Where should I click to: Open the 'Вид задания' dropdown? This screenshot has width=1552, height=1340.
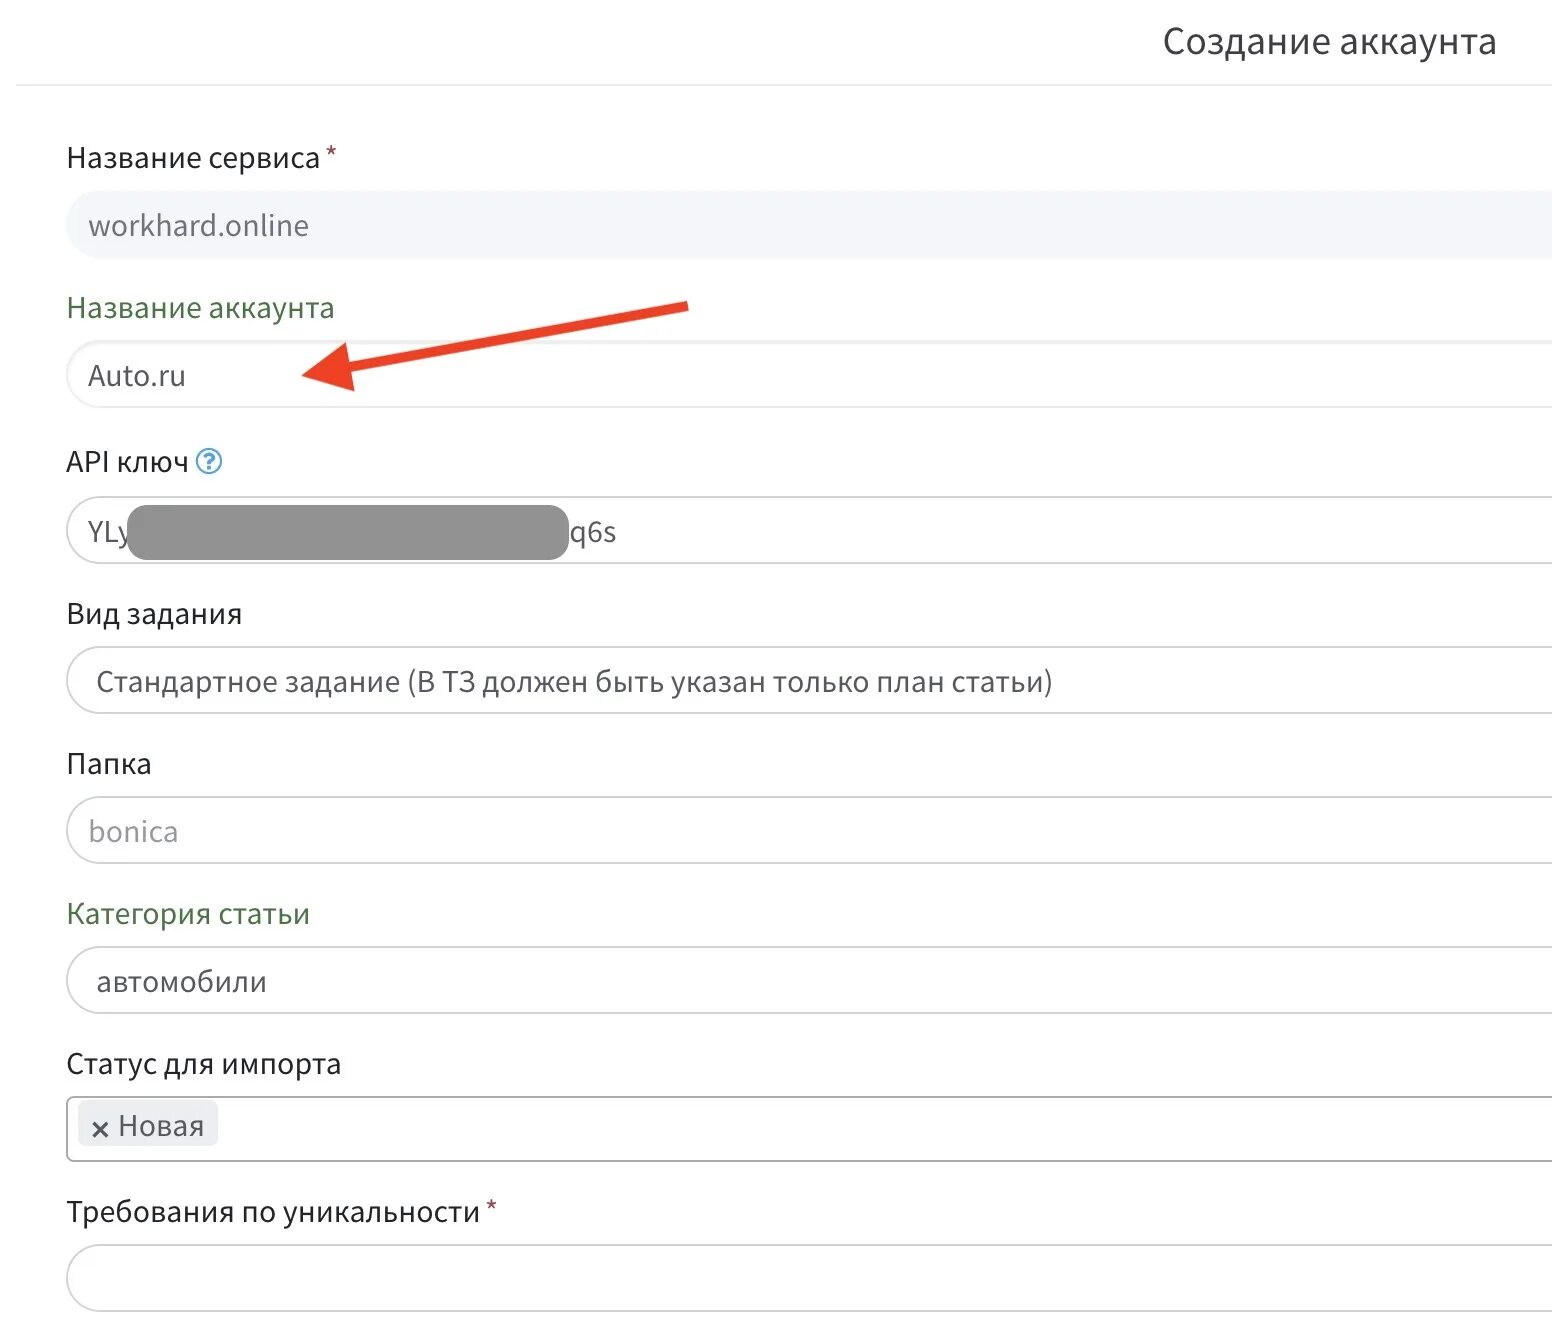809,681
